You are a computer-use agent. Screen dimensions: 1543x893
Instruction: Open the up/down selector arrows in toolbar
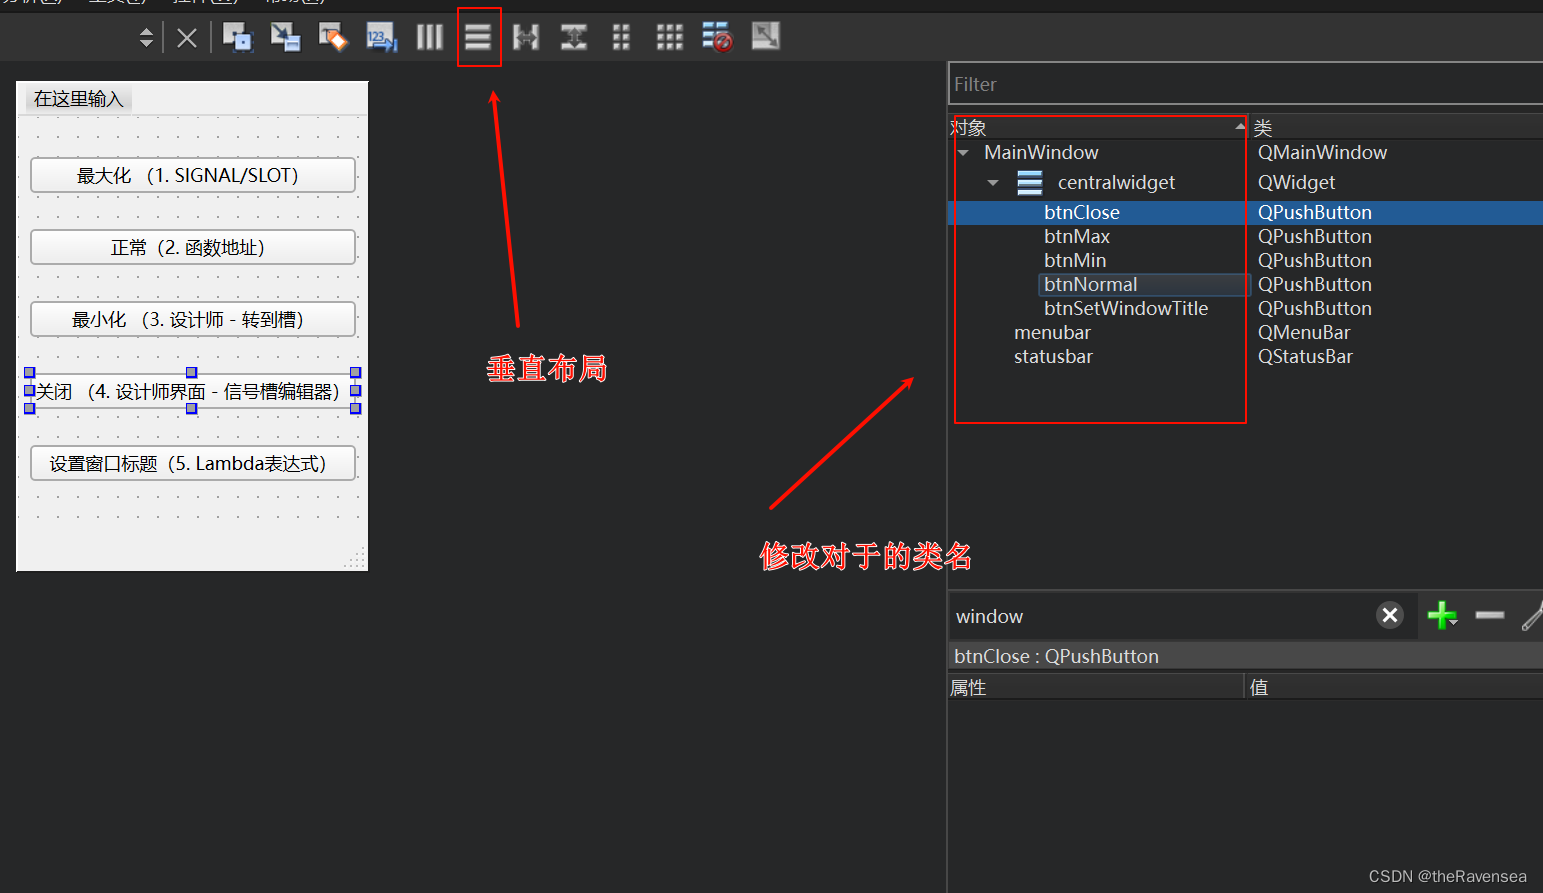point(147,38)
